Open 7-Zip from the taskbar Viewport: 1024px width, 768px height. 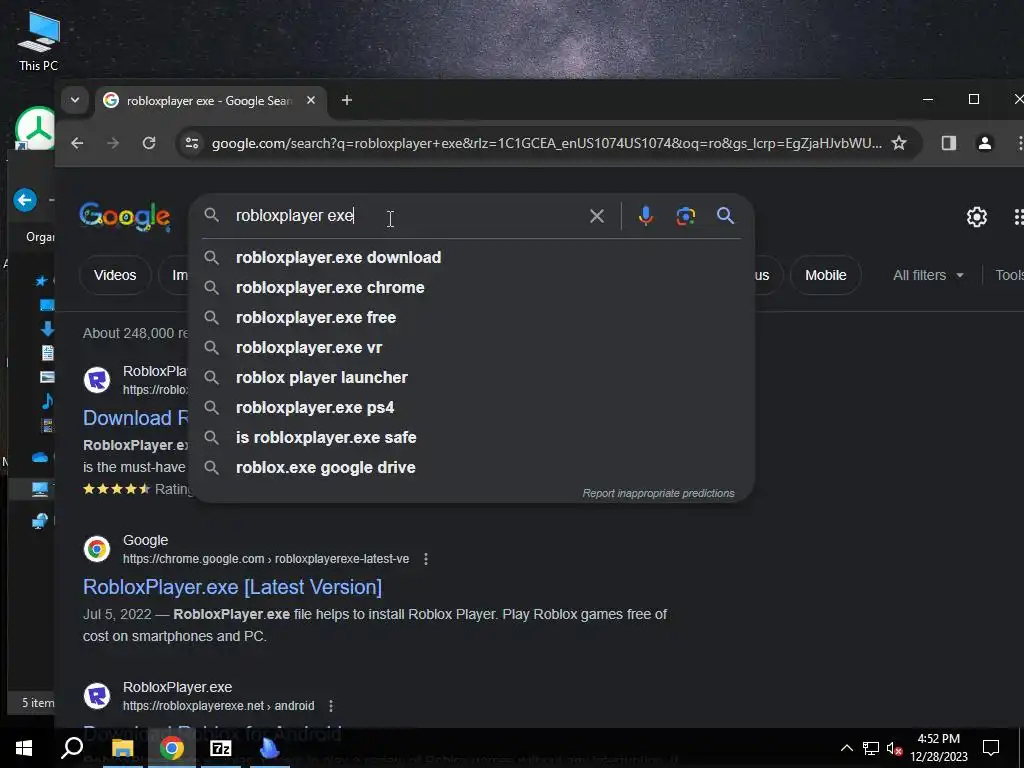[221, 748]
